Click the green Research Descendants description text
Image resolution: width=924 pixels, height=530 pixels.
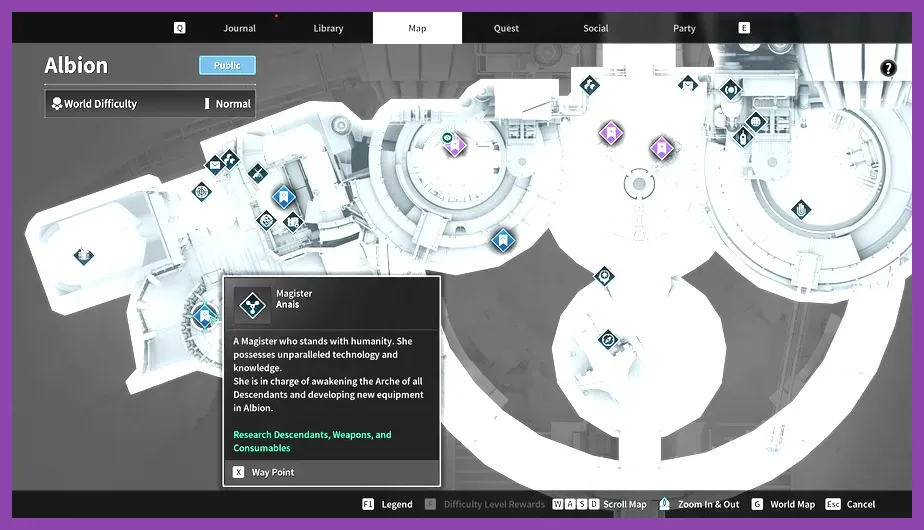click(x=312, y=441)
